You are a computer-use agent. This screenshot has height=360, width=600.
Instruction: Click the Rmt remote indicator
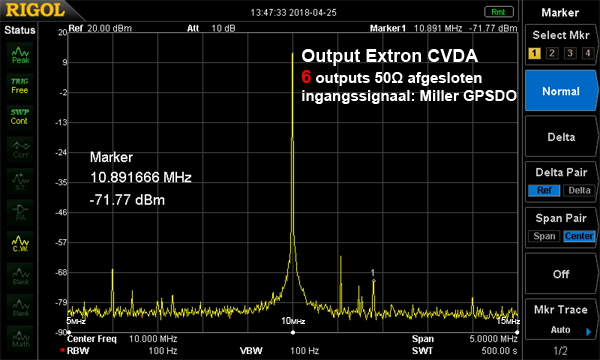click(499, 12)
